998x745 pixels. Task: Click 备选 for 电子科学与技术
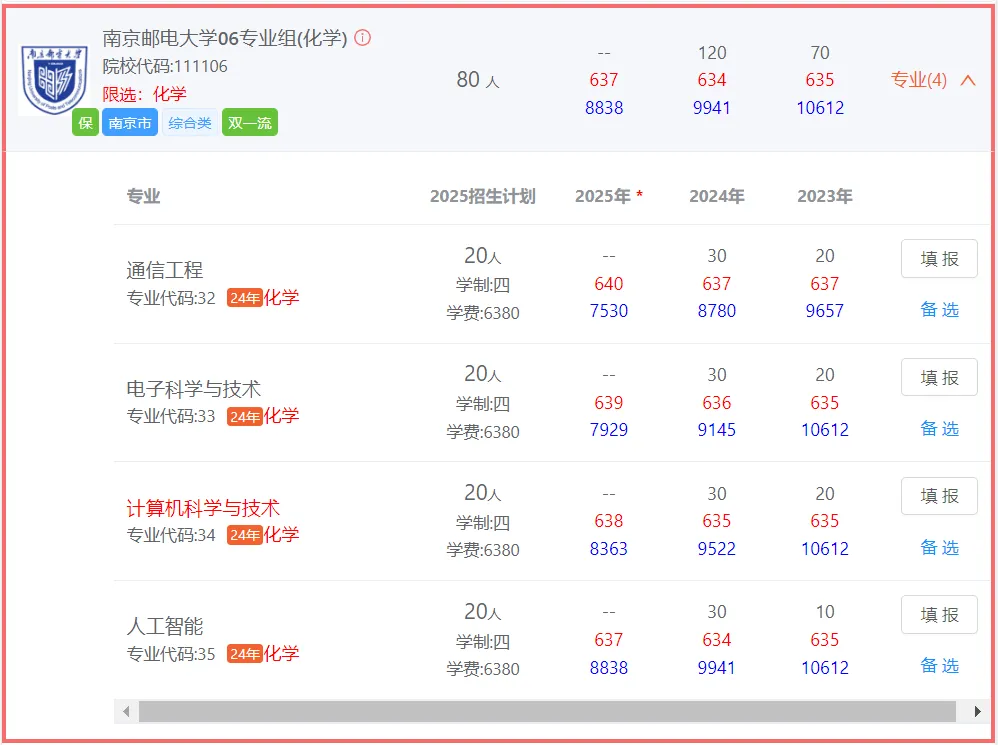[x=939, y=429]
